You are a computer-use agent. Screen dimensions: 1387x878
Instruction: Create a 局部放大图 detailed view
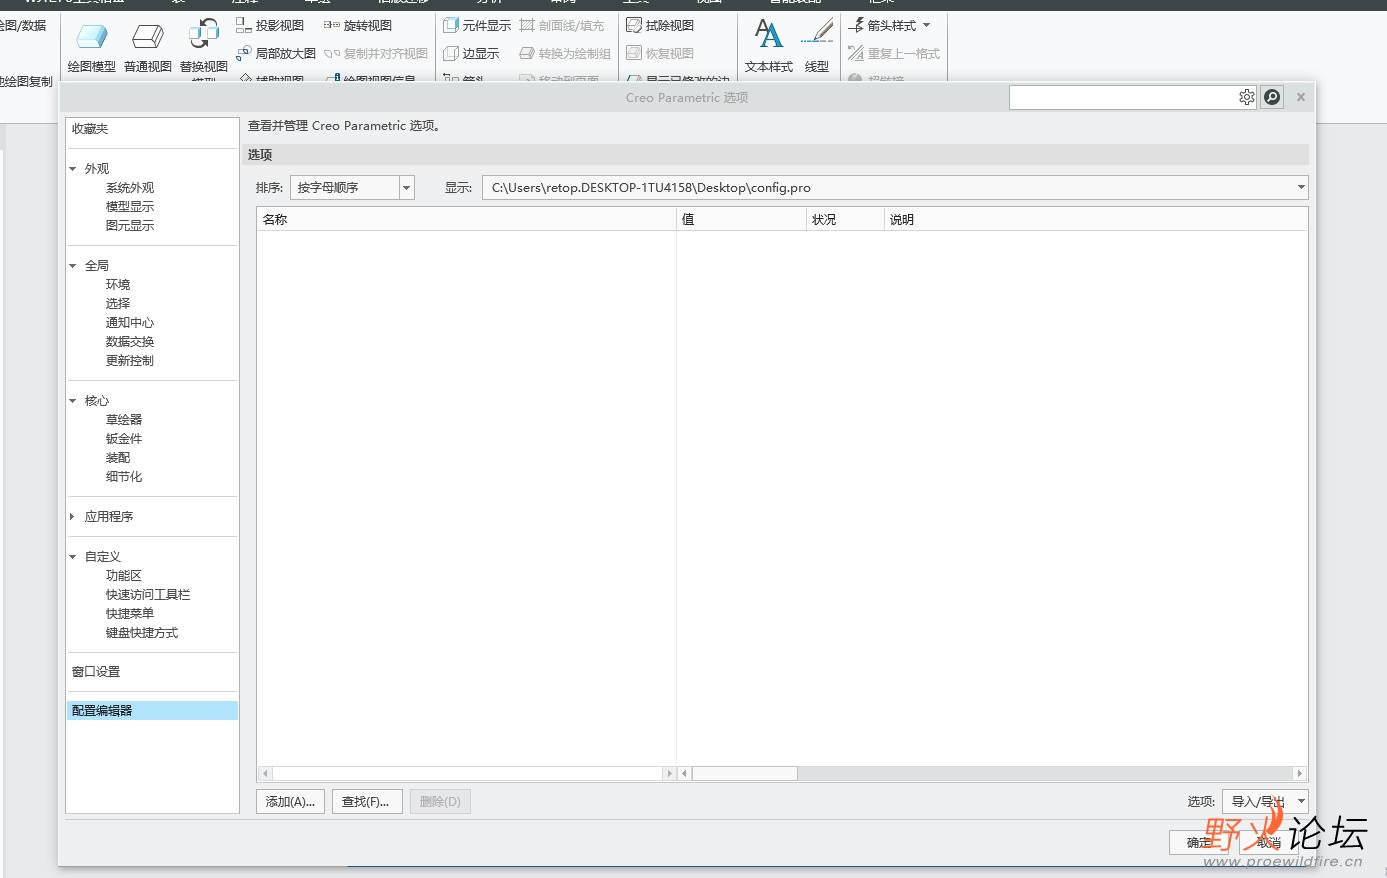pyautogui.click(x=276, y=53)
